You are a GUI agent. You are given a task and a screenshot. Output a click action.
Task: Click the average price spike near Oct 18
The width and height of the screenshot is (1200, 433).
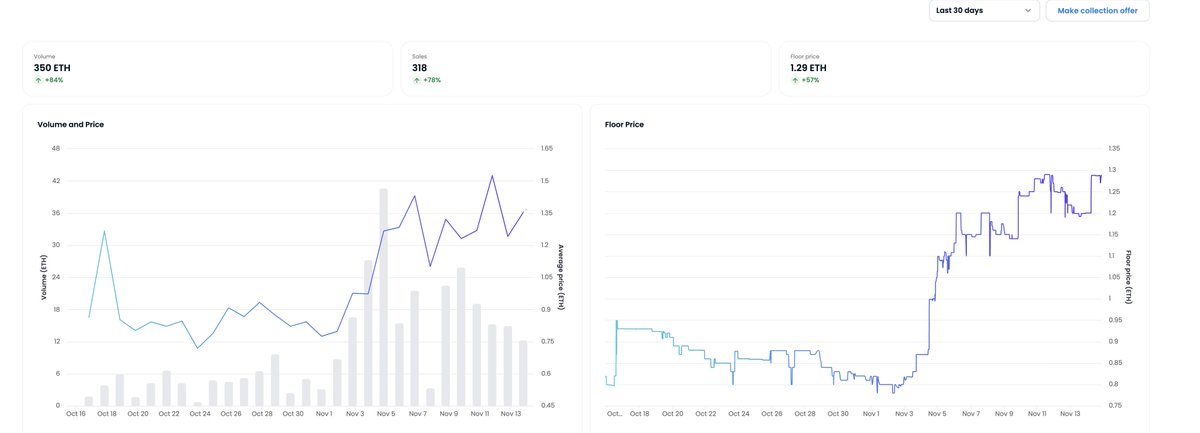pos(104,231)
